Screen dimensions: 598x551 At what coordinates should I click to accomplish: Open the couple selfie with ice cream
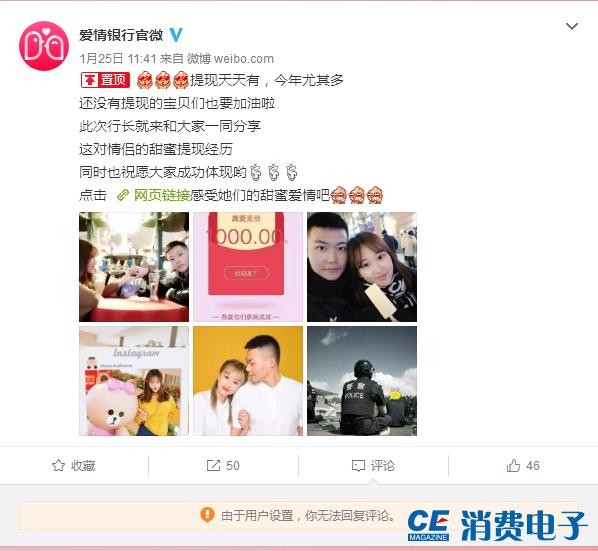pos(362,267)
